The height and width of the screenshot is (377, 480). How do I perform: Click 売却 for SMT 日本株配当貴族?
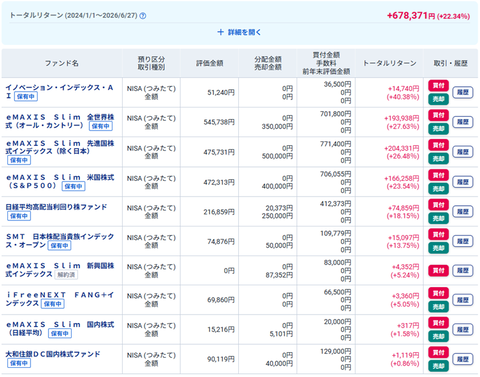[x=438, y=248]
